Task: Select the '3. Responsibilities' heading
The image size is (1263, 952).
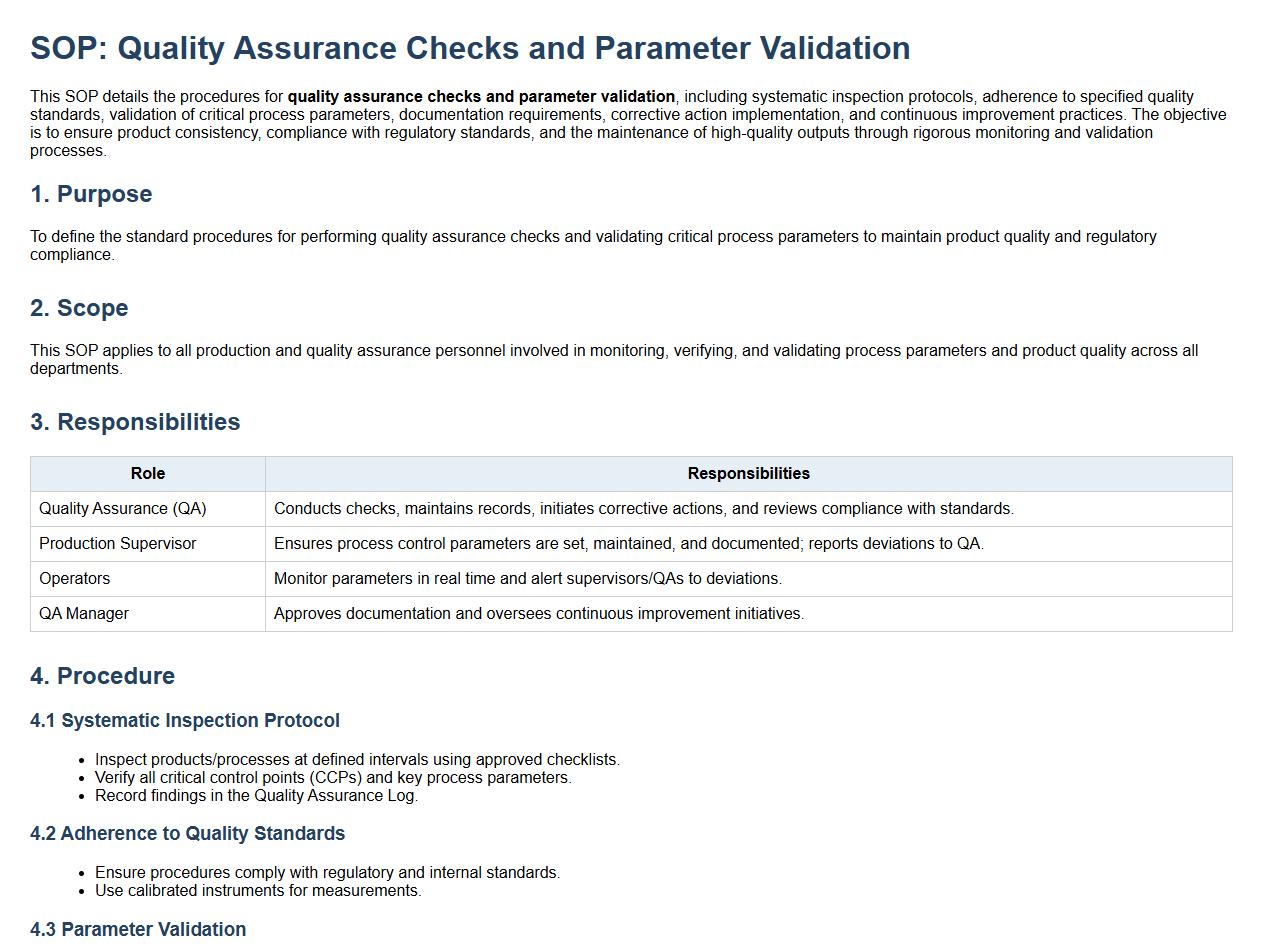Action: tap(135, 422)
